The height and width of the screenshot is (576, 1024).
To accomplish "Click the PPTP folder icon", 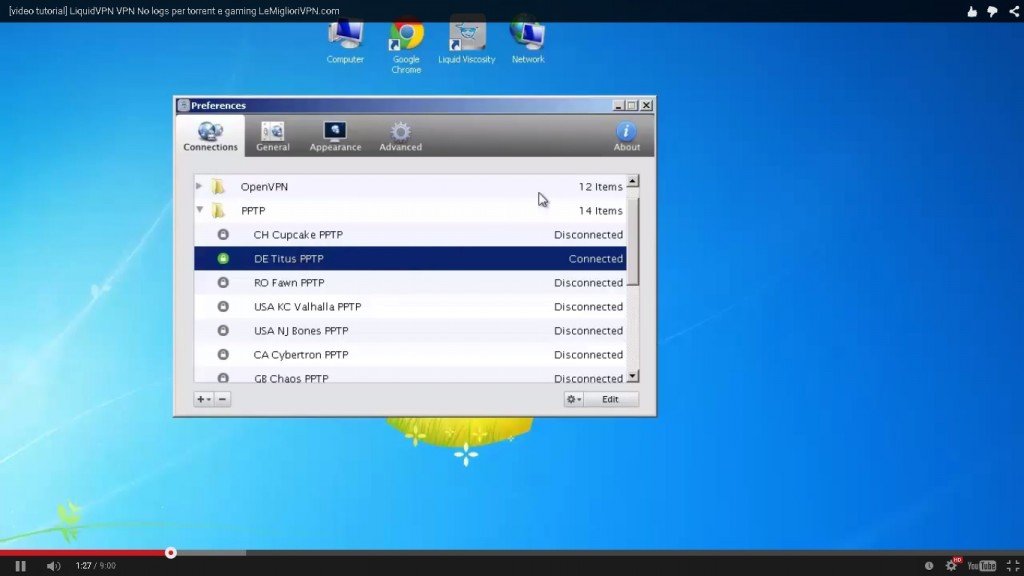I will (x=217, y=210).
